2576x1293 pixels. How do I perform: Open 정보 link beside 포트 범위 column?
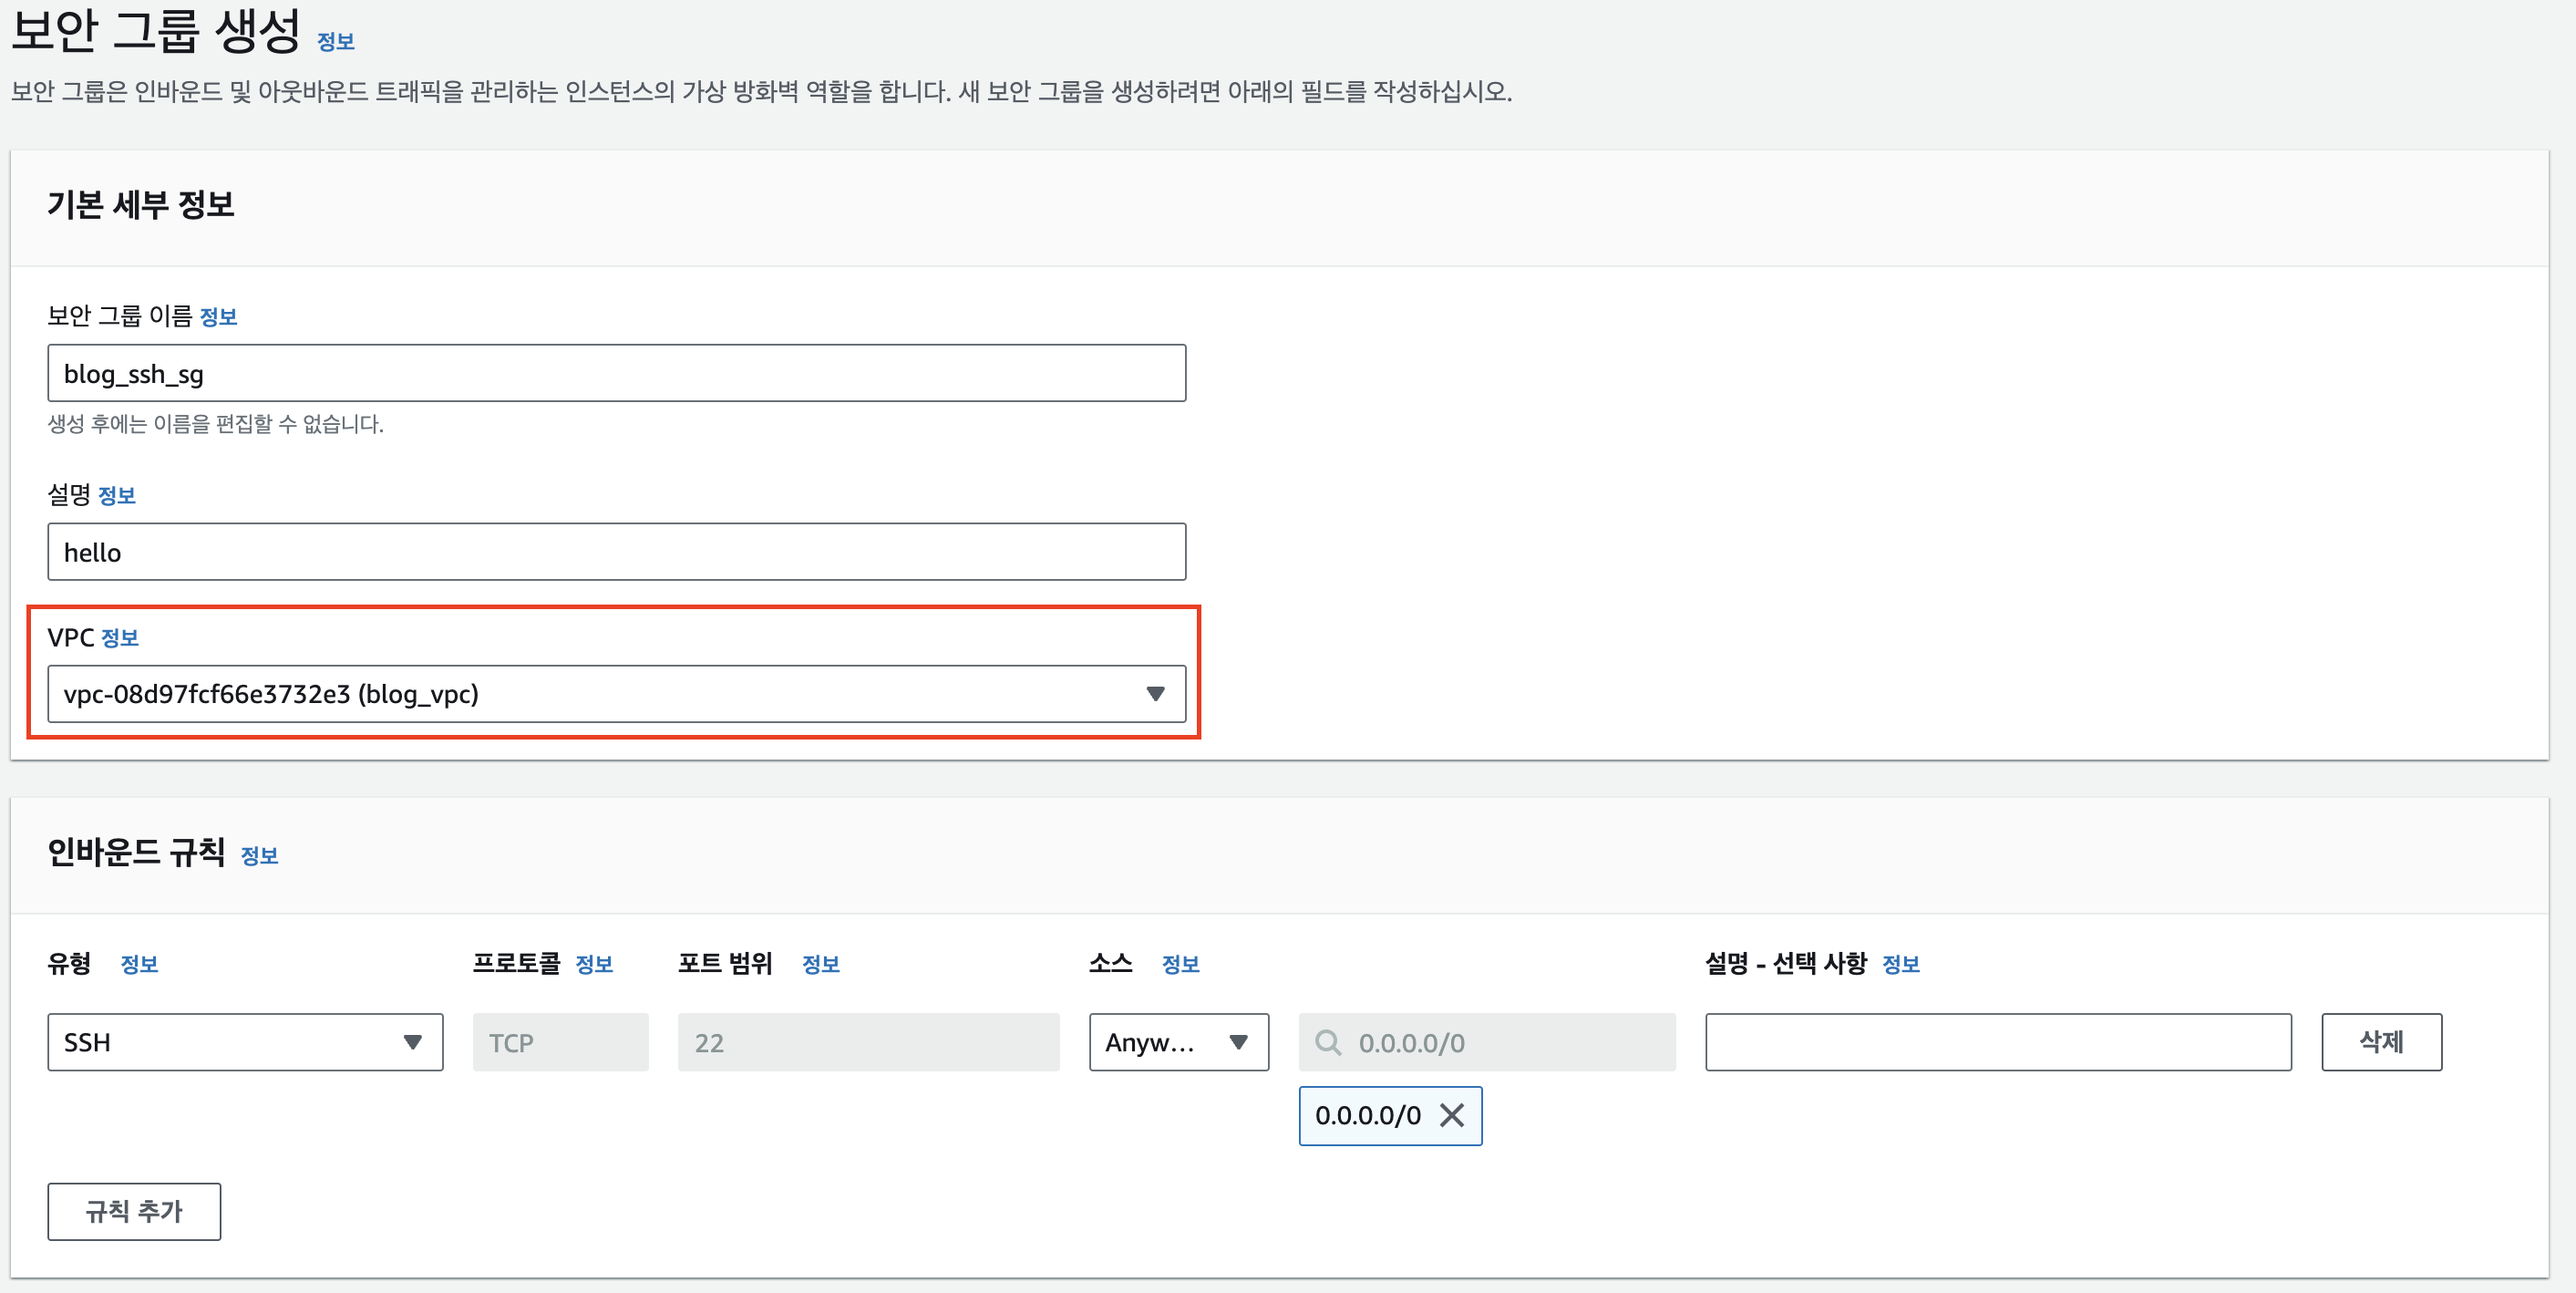click(x=820, y=964)
